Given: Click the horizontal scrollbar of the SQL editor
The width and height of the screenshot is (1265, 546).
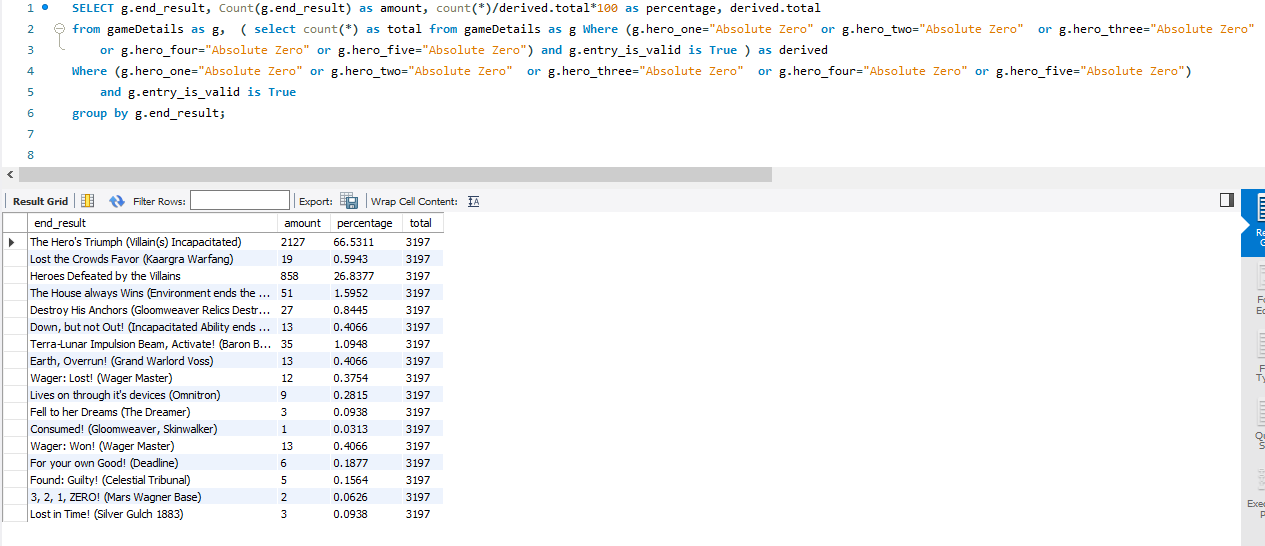Looking at the screenshot, I should pyautogui.click(x=395, y=174).
